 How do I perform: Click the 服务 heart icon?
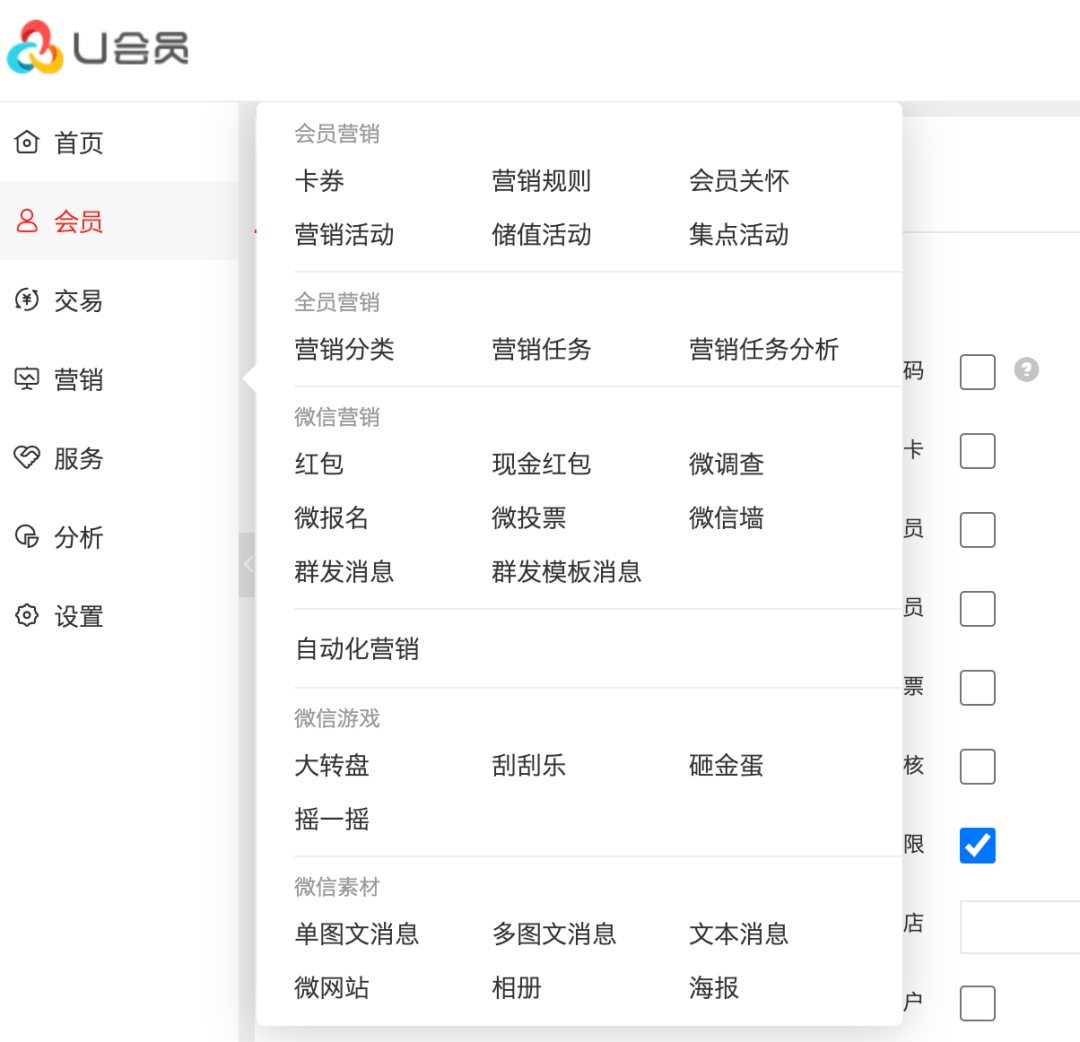26,458
